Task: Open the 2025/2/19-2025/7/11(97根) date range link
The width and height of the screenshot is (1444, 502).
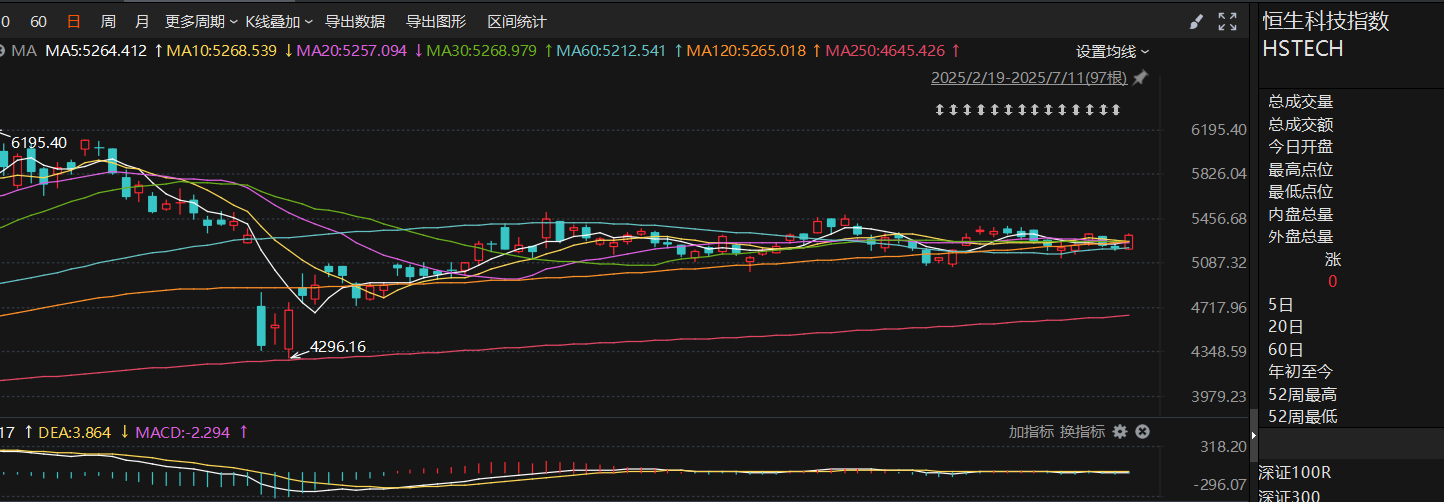Action: 1029,78
